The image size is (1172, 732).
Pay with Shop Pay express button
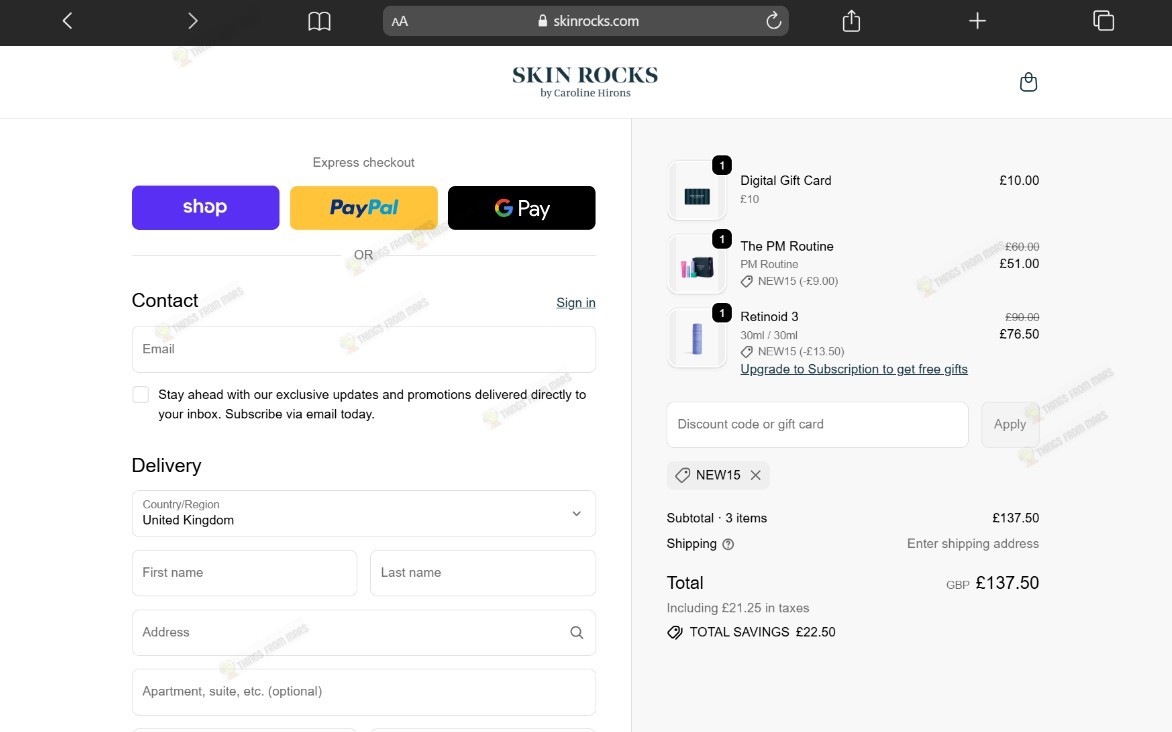(206, 208)
